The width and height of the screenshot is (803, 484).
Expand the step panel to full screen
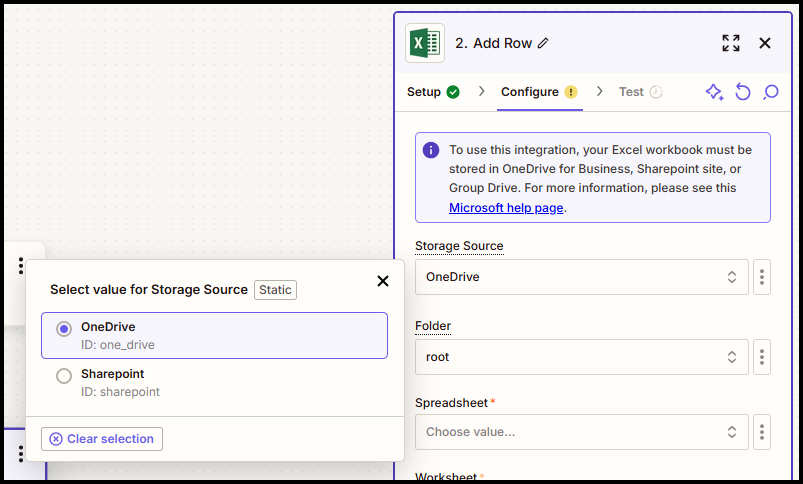(731, 43)
